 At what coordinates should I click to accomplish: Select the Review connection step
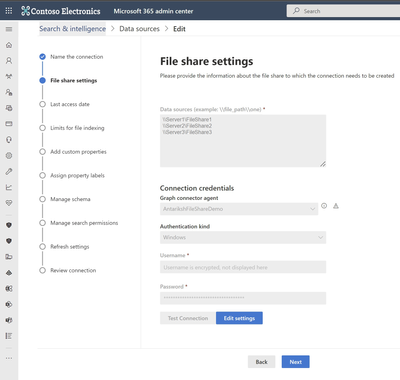68,270
